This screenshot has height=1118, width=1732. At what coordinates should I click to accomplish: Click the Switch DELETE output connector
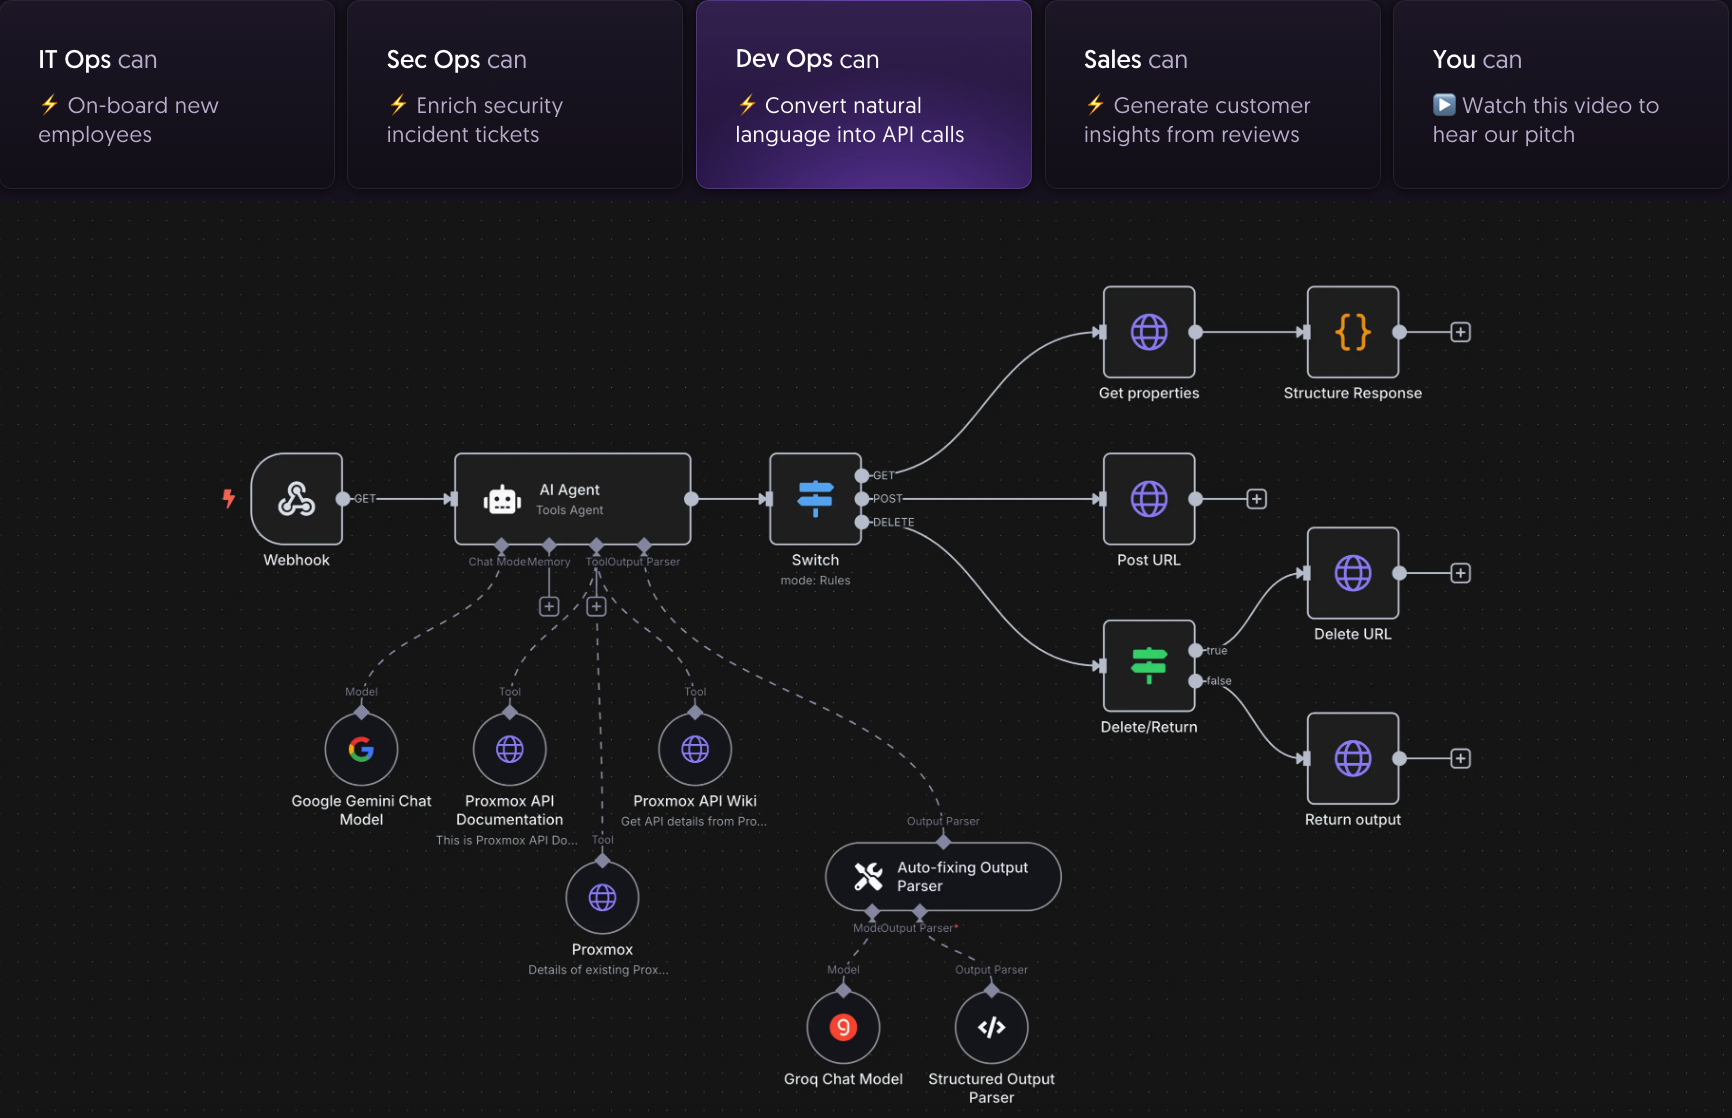(x=862, y=522)
